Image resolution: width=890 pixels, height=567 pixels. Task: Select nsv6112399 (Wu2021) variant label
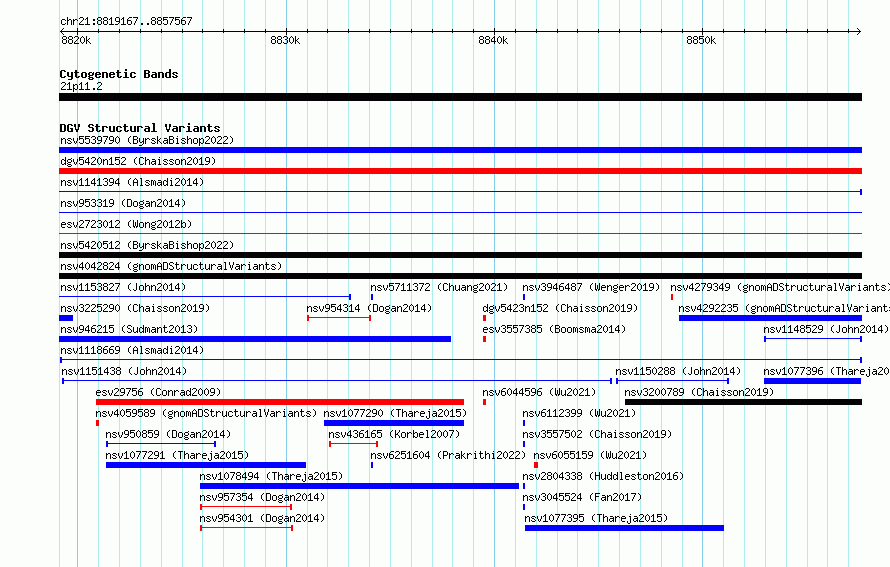click(579, 413)
